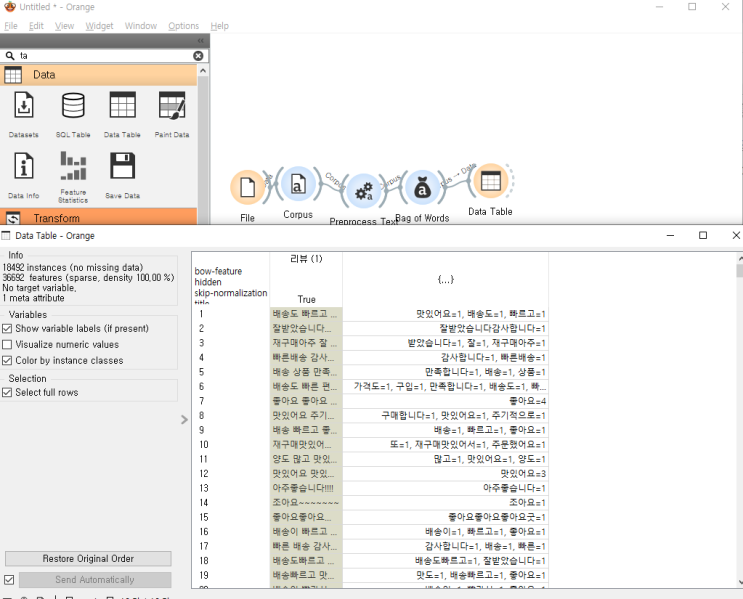
Task: Add the Data Table widget from palette
Action: [122, 114]
